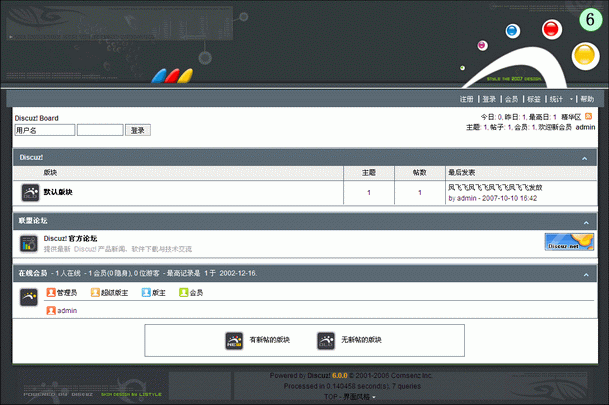Click the Comsenz Inc. footer link
The image size is (609, 405).
(x=411, y=375)
